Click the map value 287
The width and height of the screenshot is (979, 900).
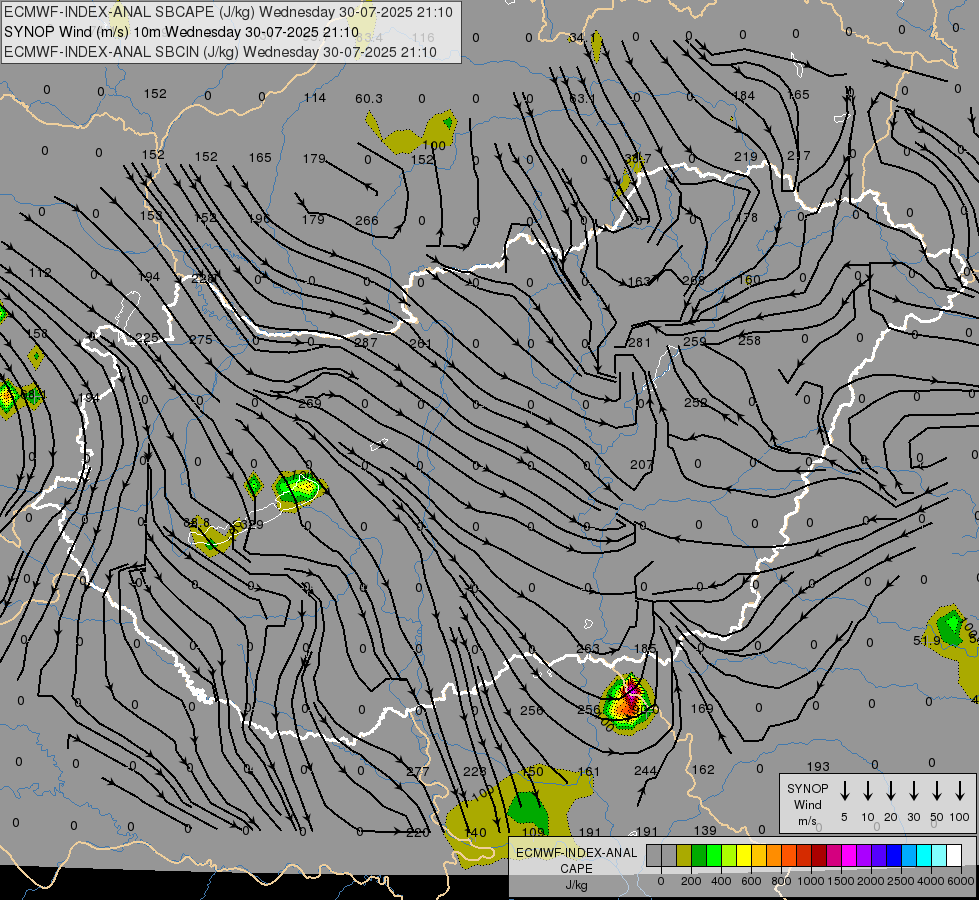click(x=366, y=342)
